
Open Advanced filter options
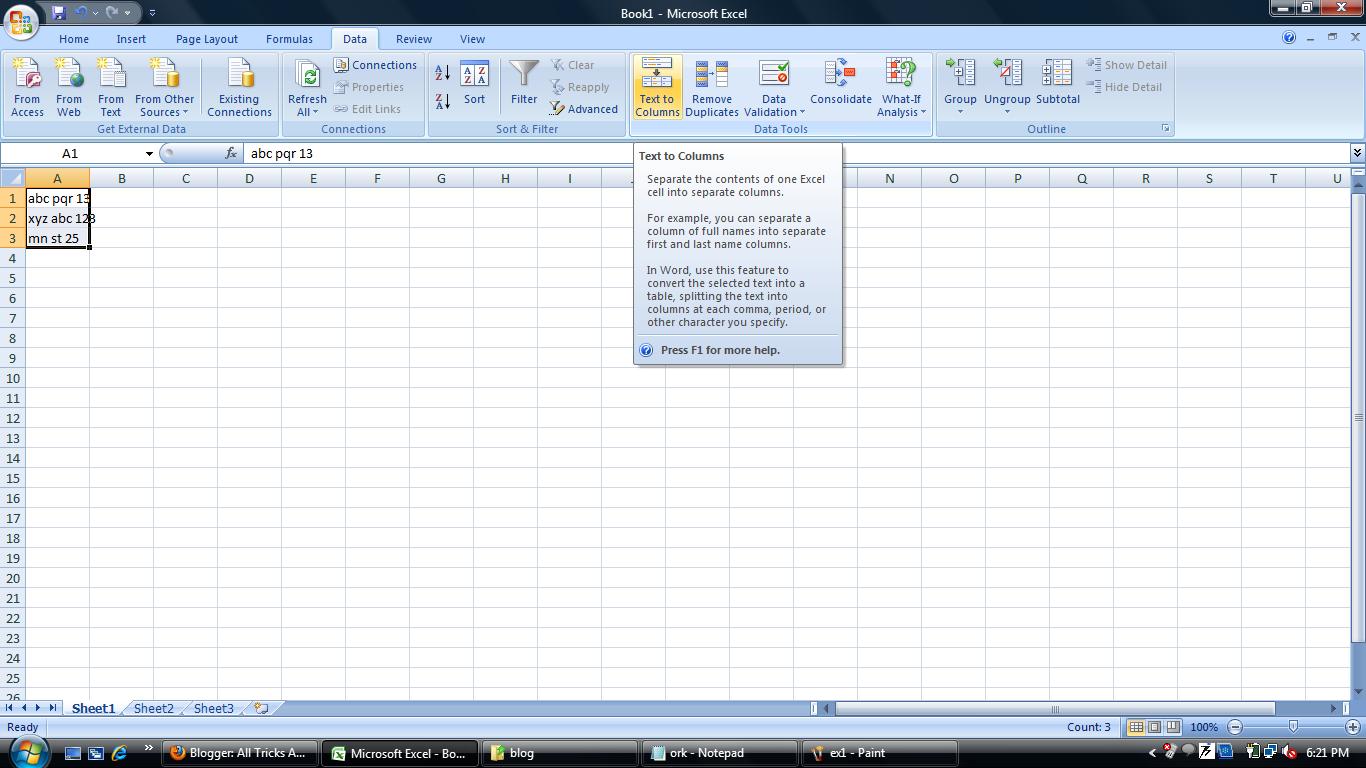584,109
